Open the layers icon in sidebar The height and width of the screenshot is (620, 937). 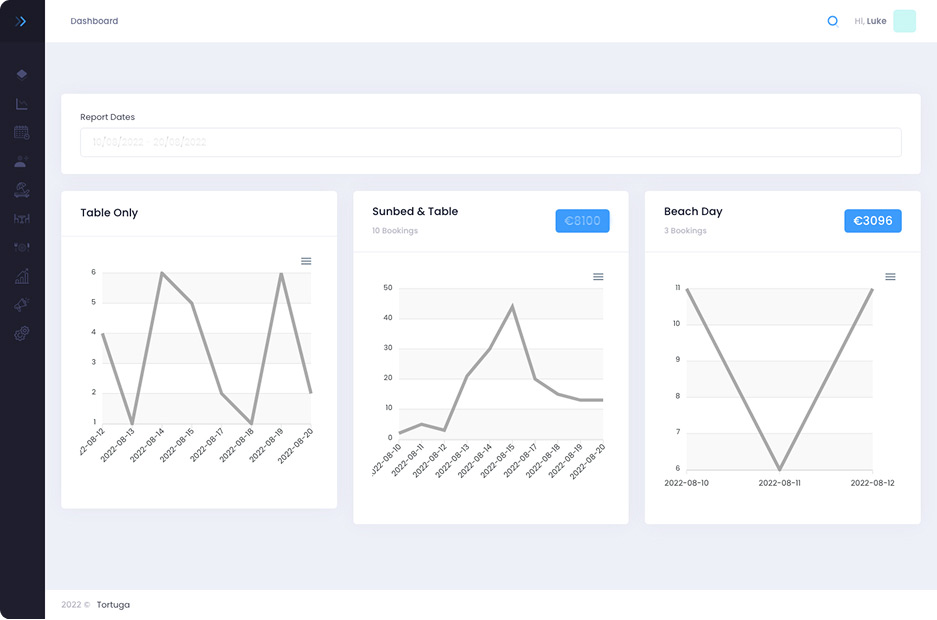[x=22, y=74]
